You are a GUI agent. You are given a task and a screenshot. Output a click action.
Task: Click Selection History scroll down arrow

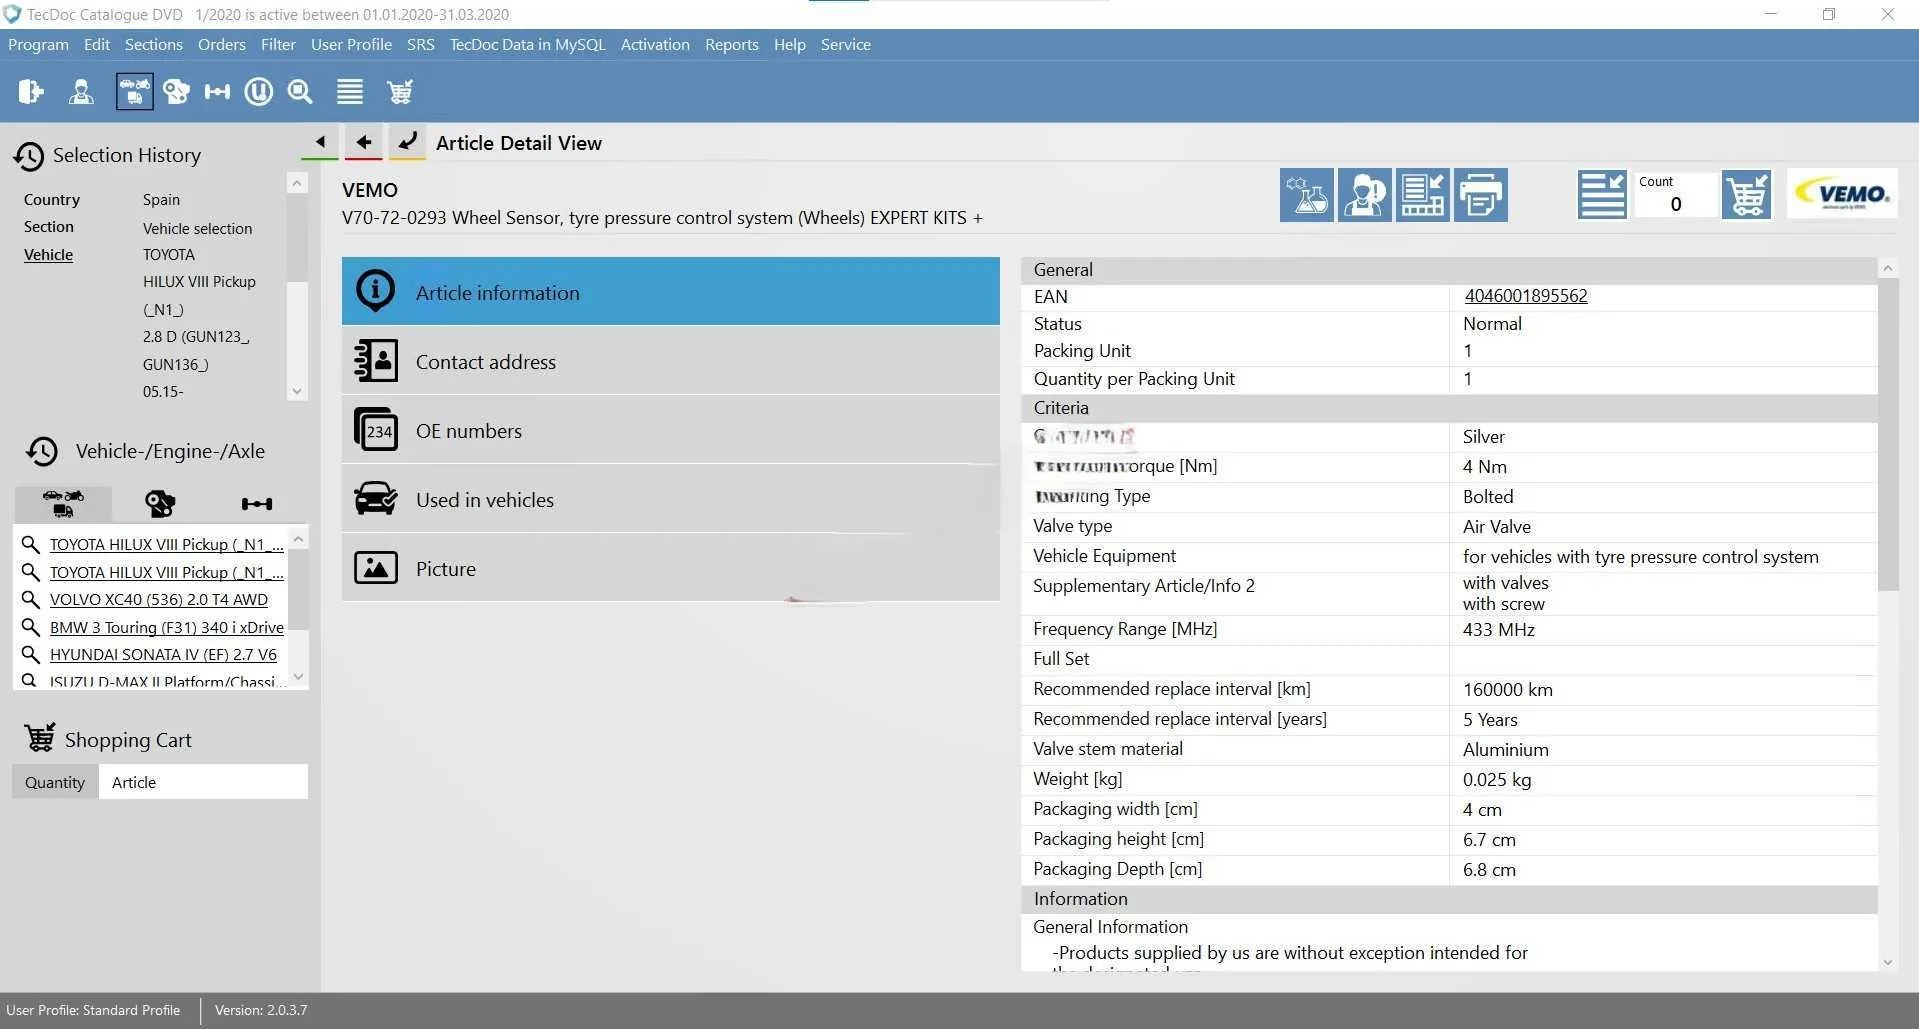tap(297, 391)
